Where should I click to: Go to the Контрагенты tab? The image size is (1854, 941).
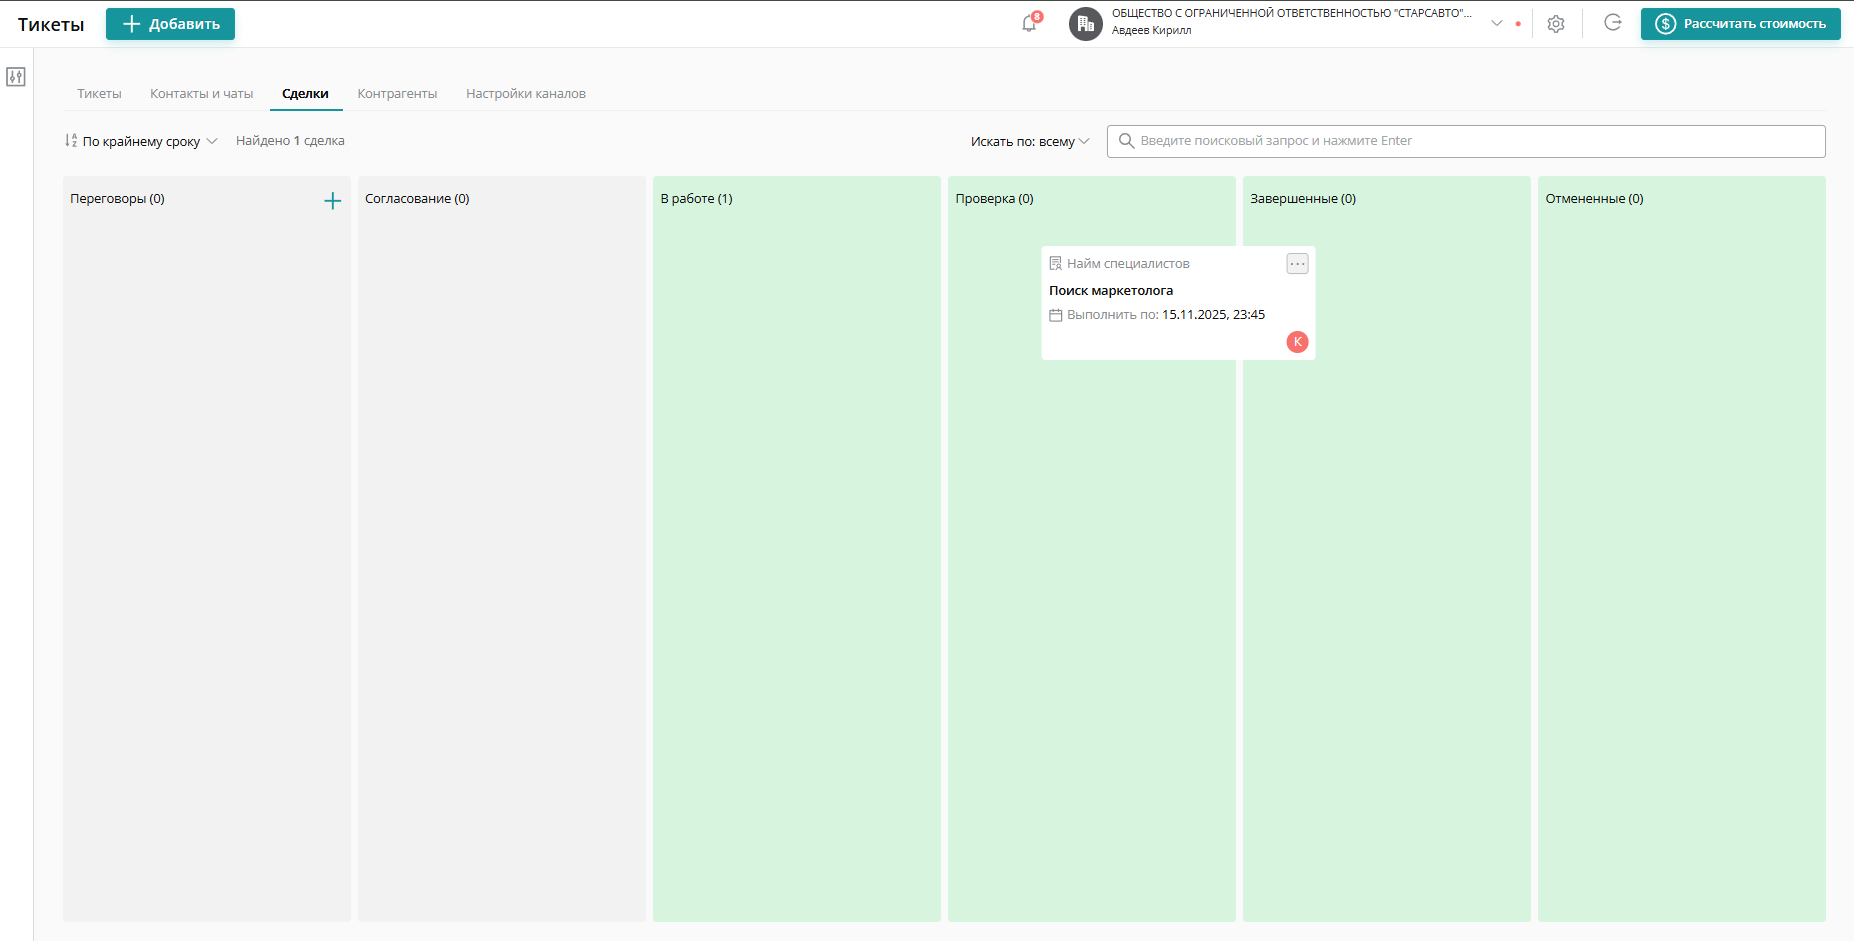pyautogui.click(x=397, y=94)
